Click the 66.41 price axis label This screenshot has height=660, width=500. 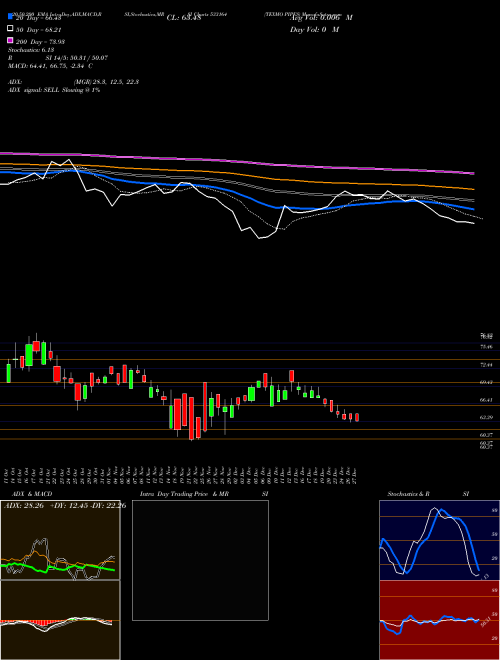487,399
